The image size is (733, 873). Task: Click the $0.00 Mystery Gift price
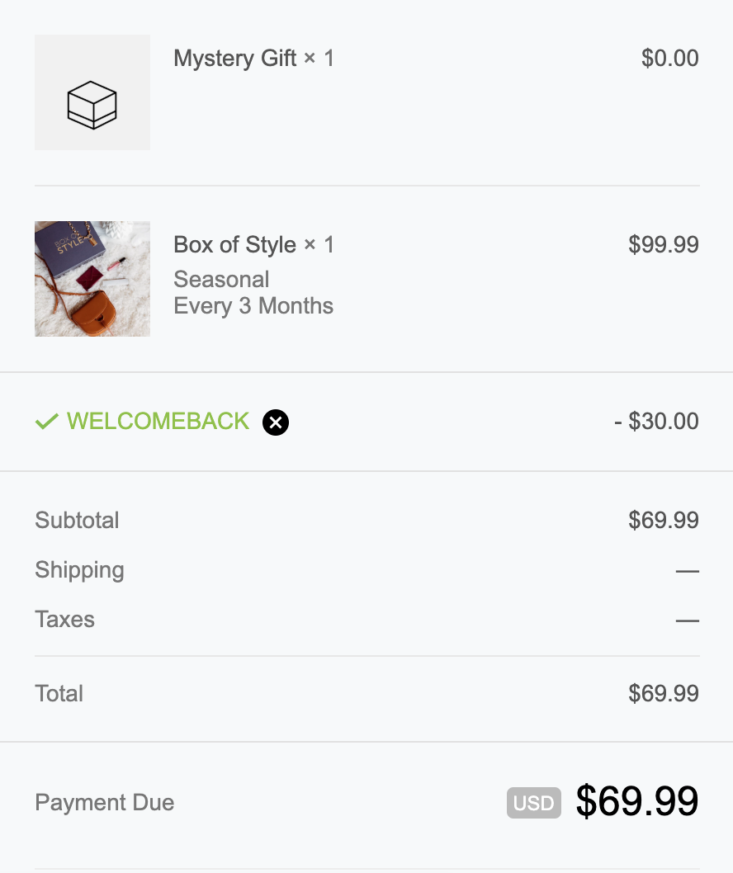670,58
